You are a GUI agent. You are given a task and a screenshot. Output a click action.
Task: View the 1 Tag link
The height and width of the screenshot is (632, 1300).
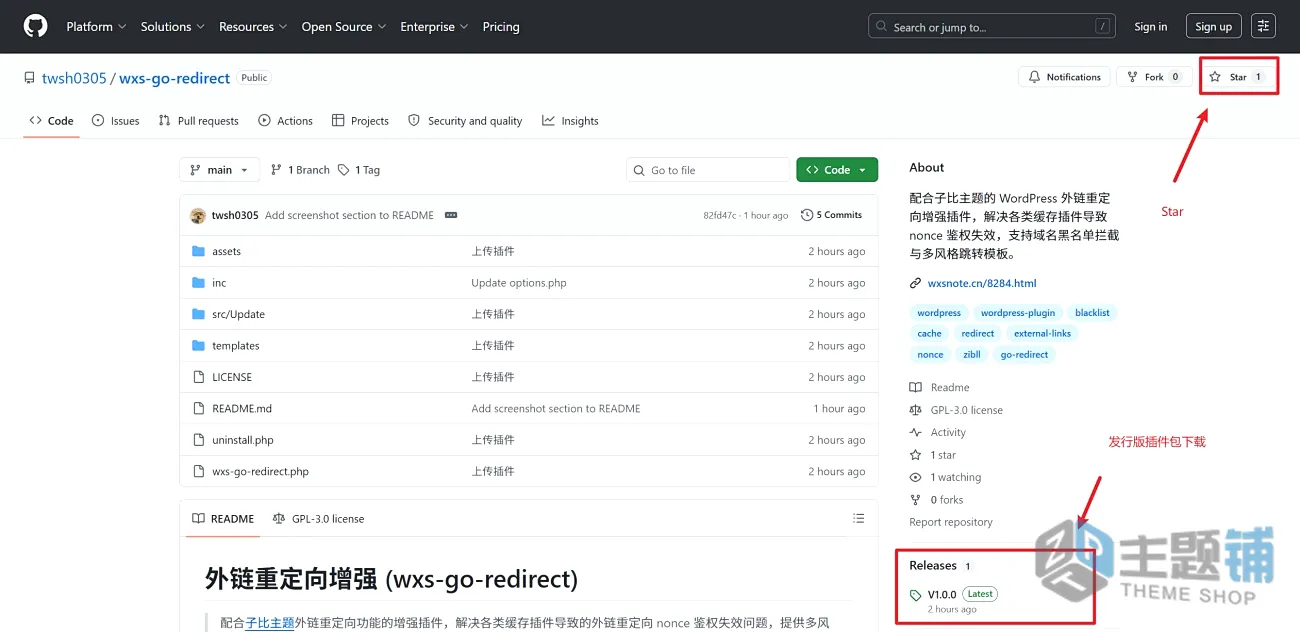(x=359, y=170)
